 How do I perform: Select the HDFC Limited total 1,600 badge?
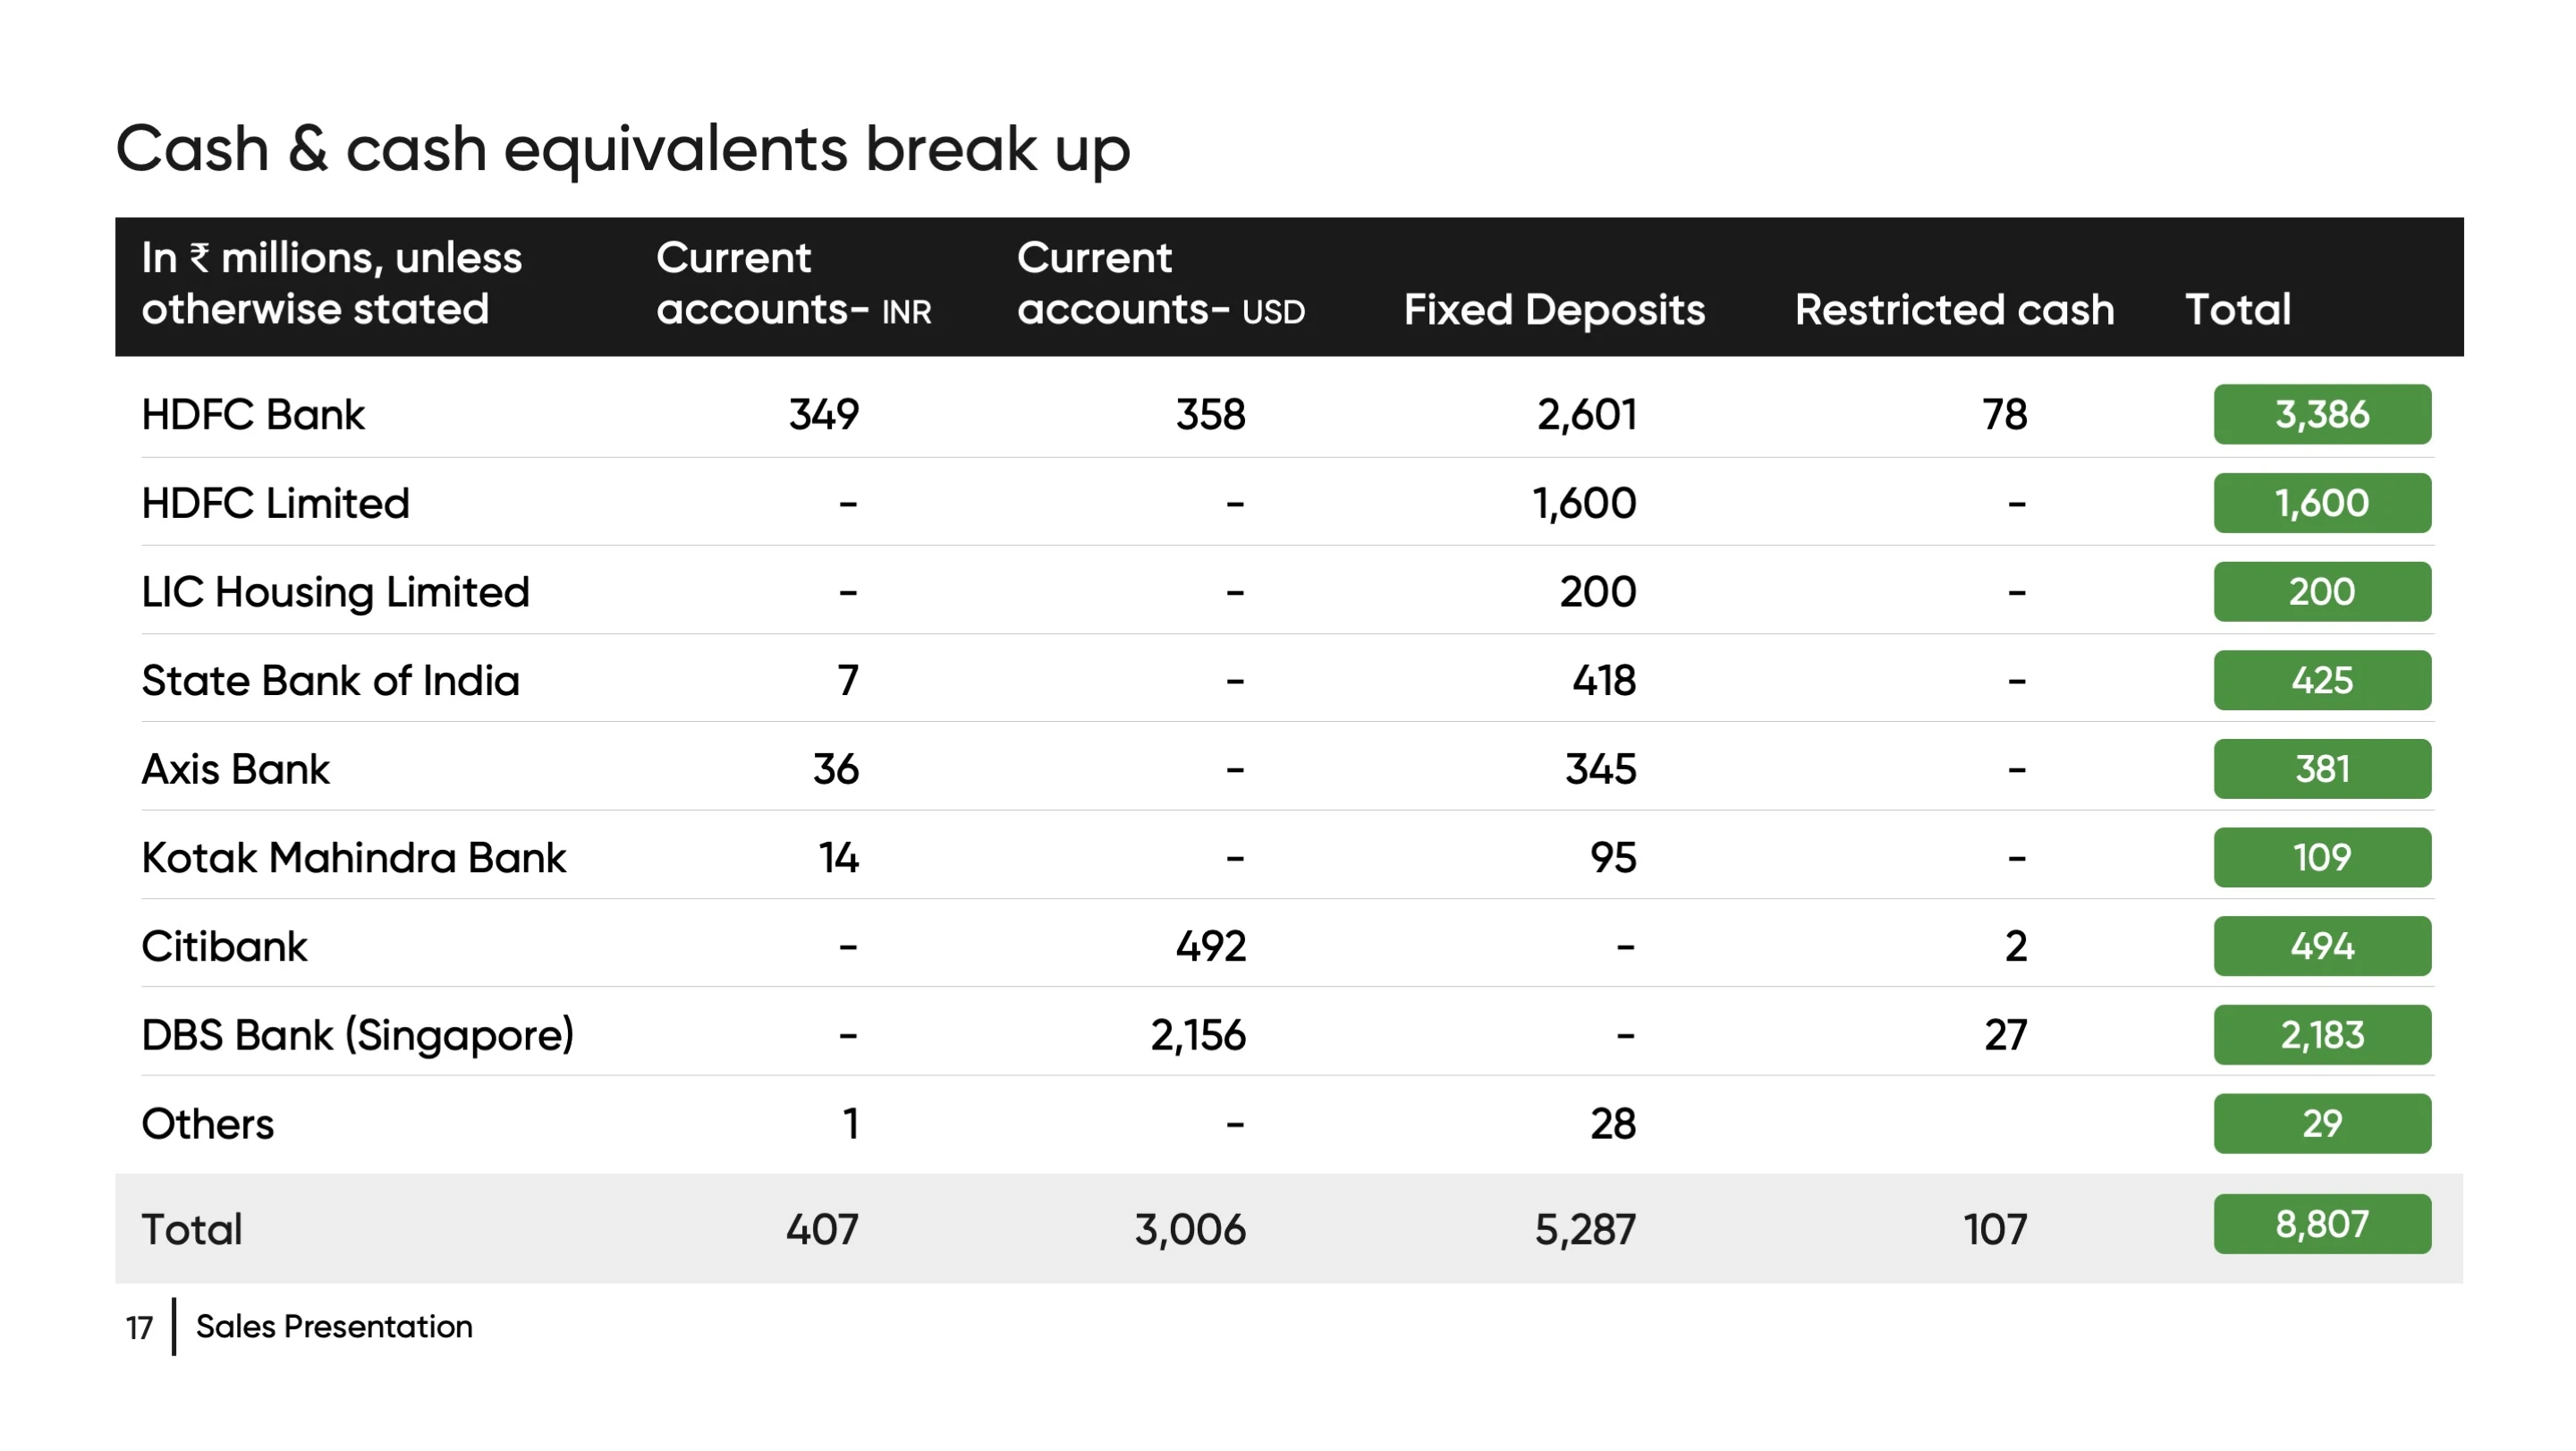(2322, 503)
